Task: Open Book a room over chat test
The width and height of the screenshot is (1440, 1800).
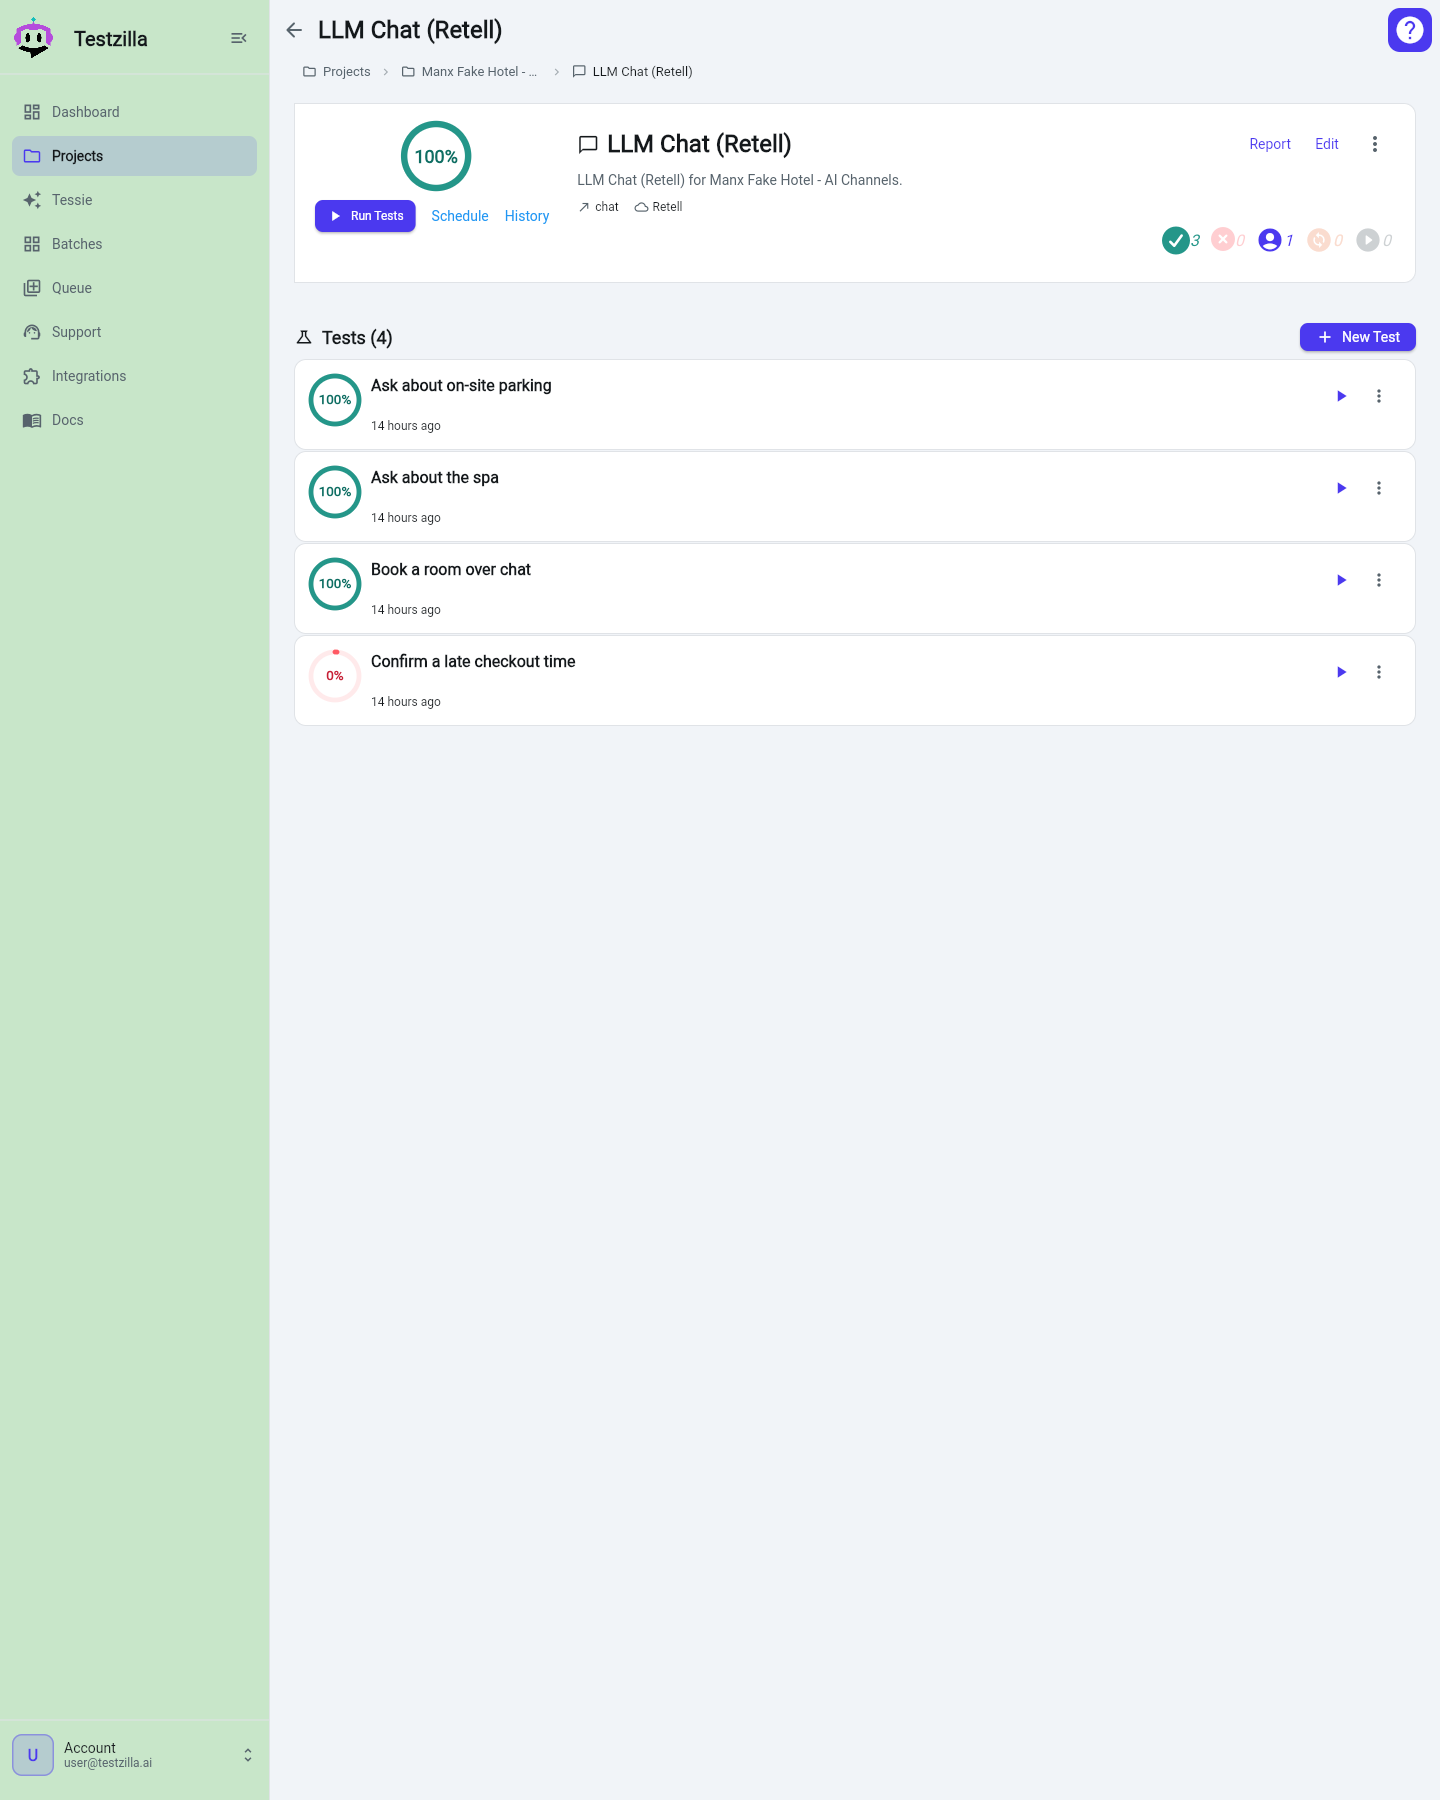Action: (855, 588)
